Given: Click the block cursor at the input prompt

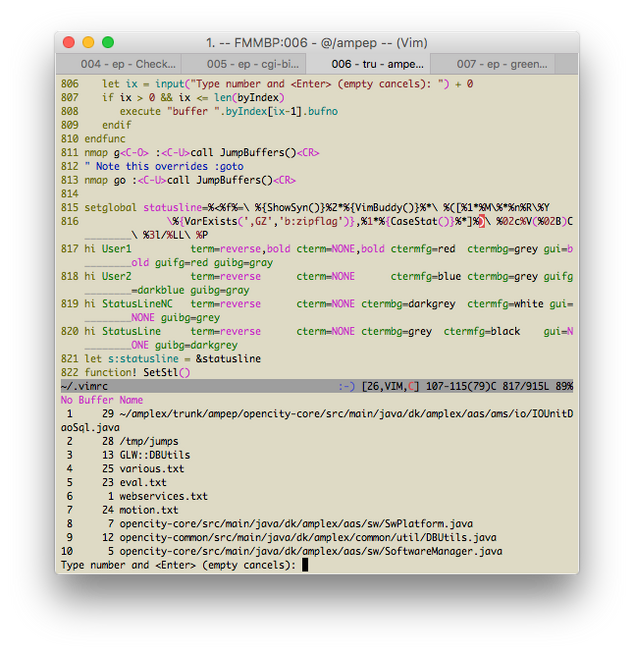Looking at the screenshot, I should point(305,565).
